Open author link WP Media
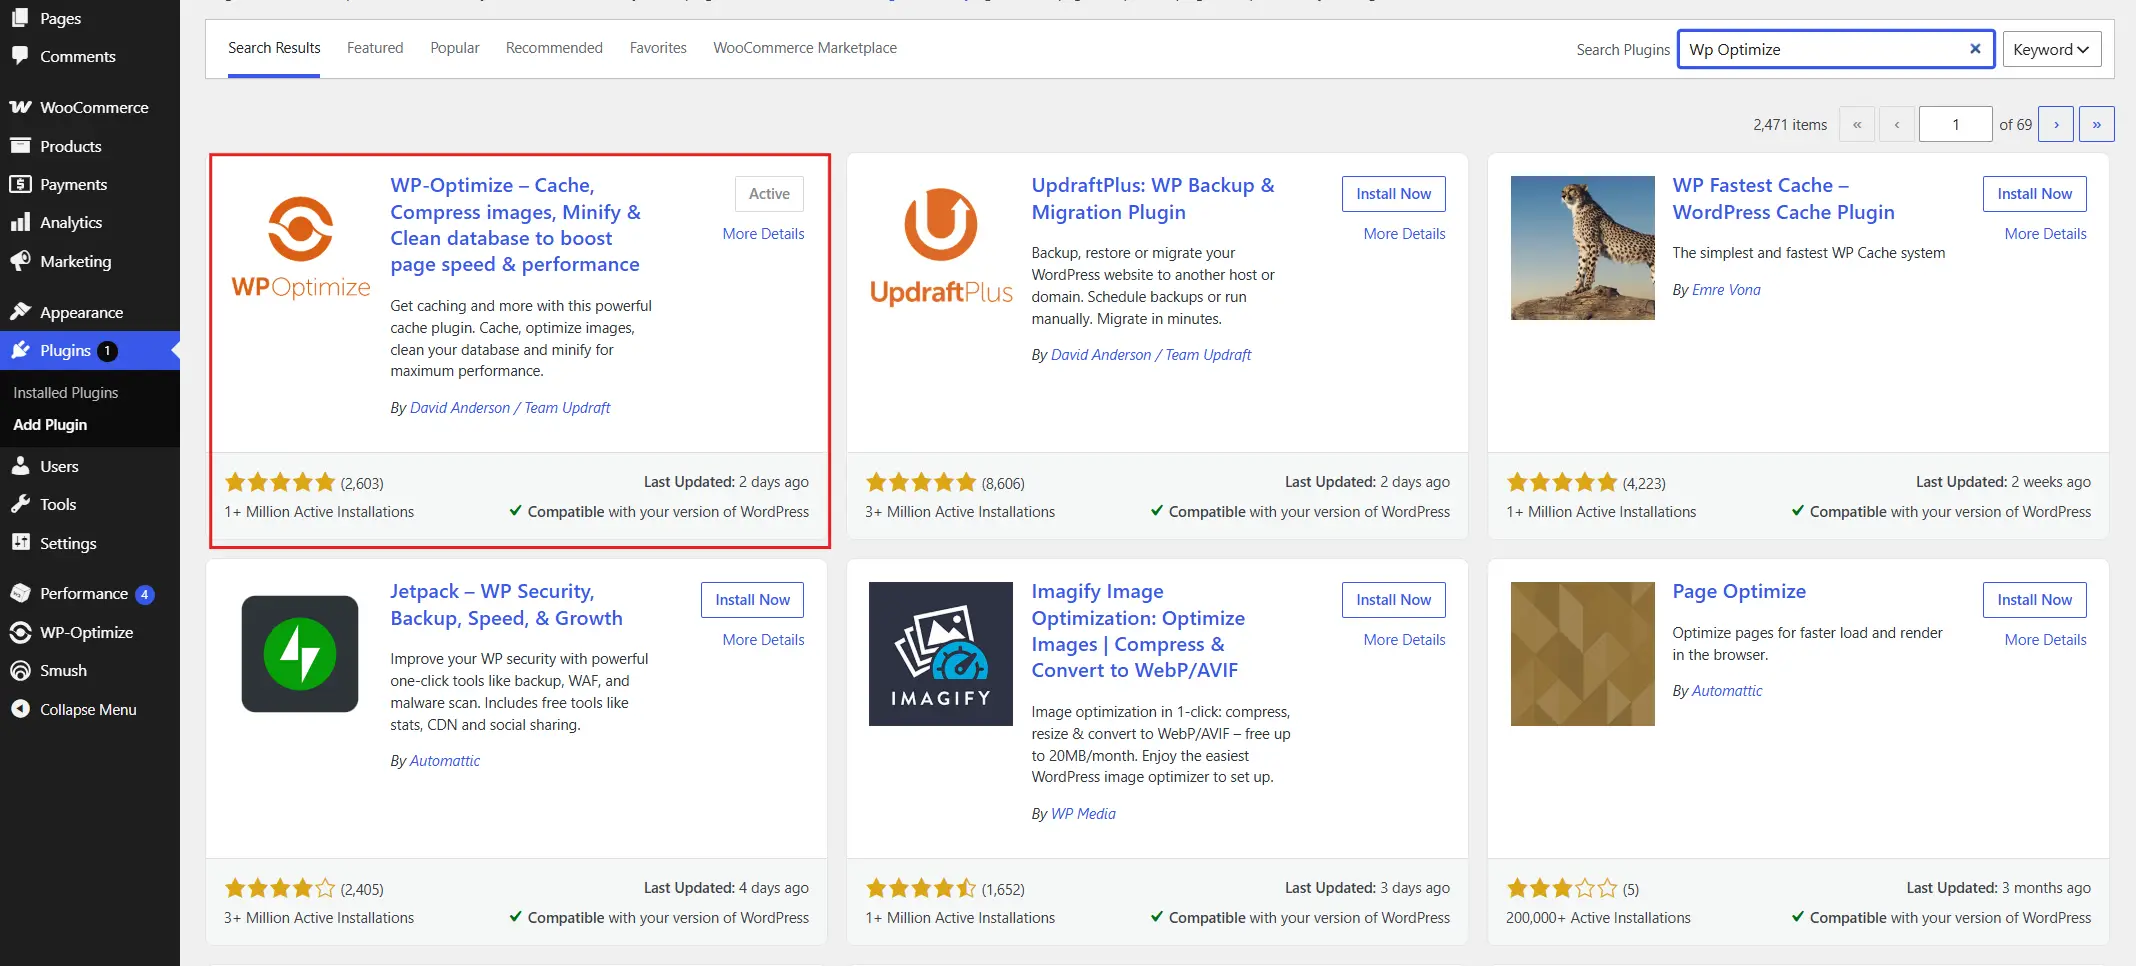The height and width of the screenshot is (966, 2136). (1083, 814)
